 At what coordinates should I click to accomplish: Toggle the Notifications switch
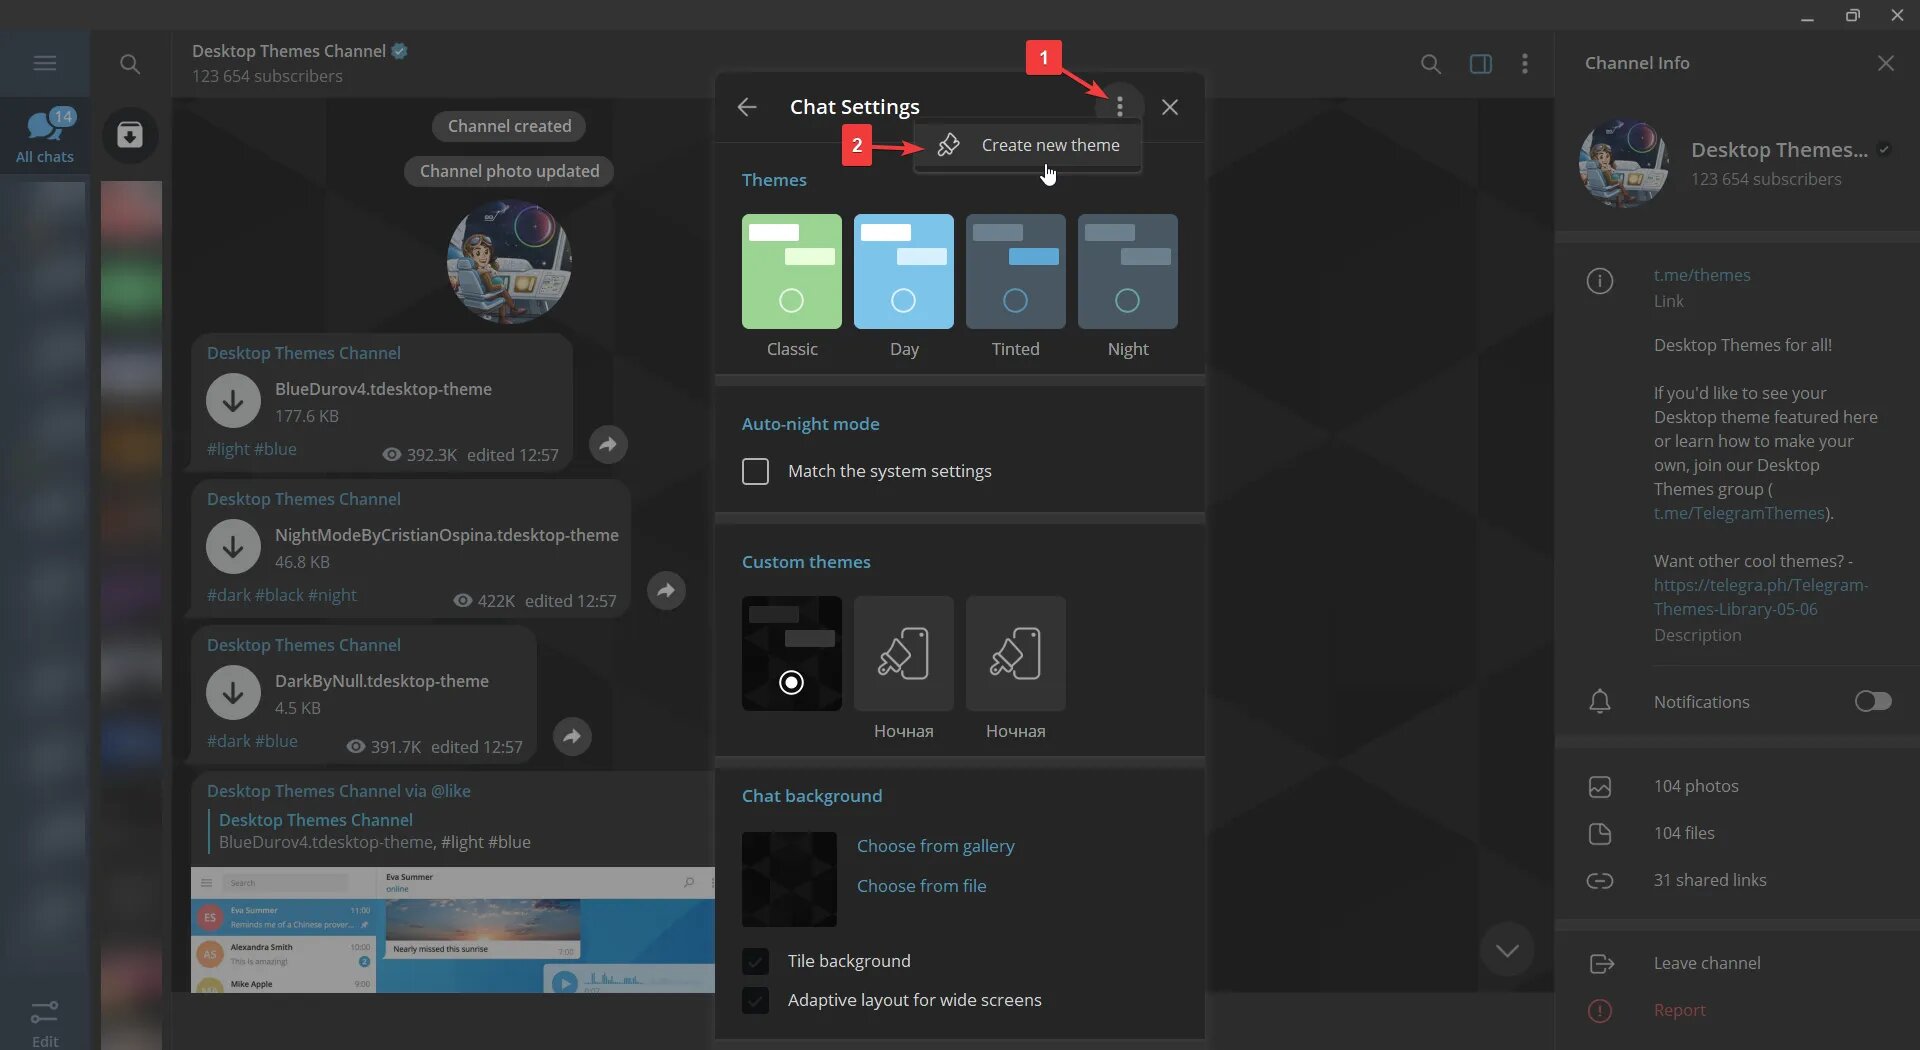[x=1873, y=701]
